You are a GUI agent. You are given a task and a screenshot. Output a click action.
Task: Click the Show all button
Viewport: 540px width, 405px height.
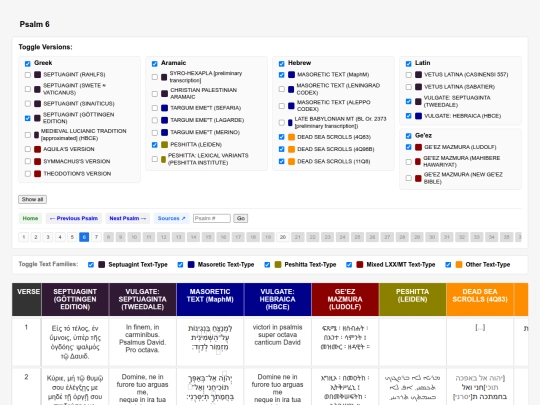tap(32, 199)
